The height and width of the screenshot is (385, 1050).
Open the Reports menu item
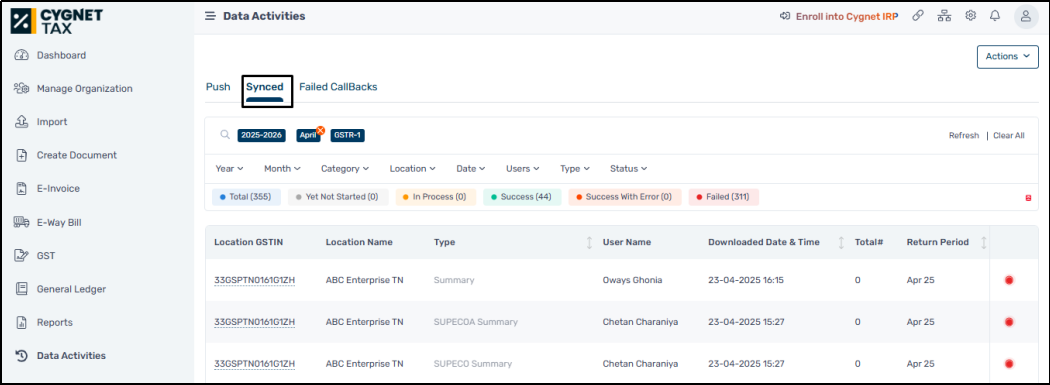(55, 322)
